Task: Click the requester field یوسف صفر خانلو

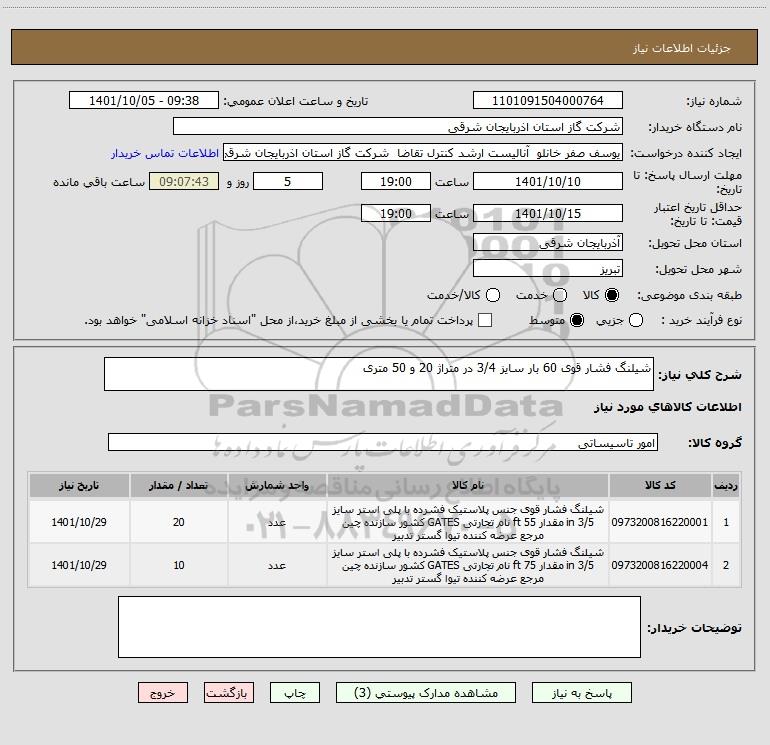Action: (x=423, y=153)
